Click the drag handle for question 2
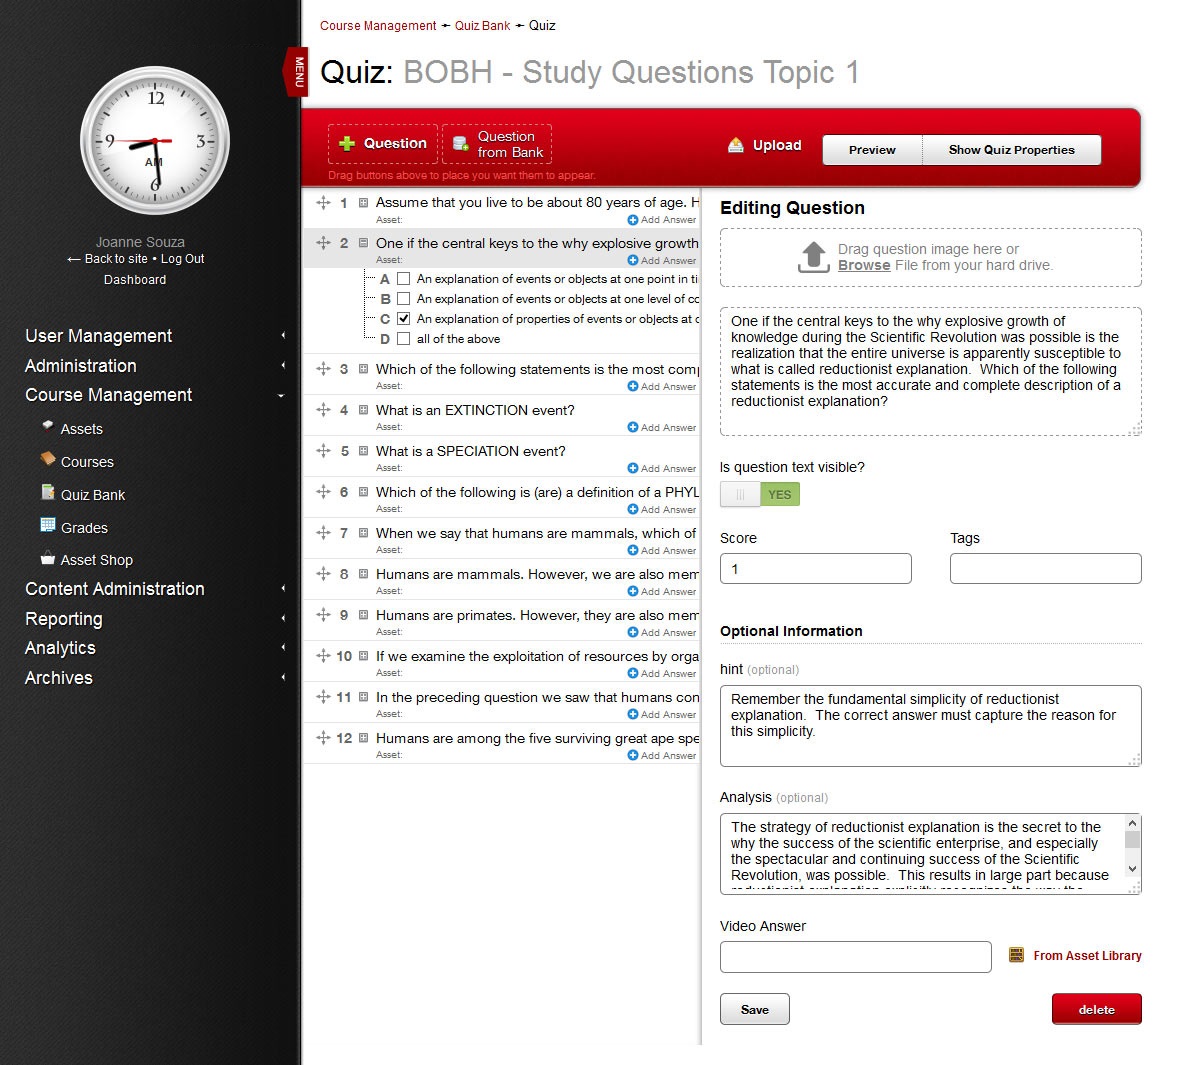 (323, 243)
